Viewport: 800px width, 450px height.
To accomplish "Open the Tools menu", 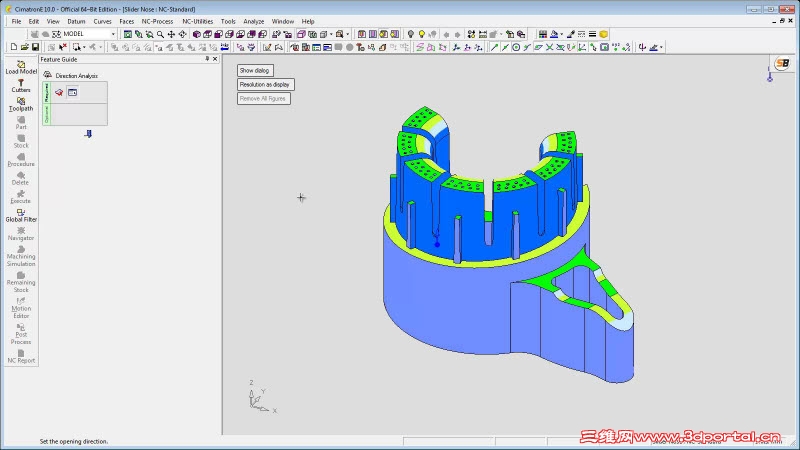I will pyautogui.click(x=228, y=21).
